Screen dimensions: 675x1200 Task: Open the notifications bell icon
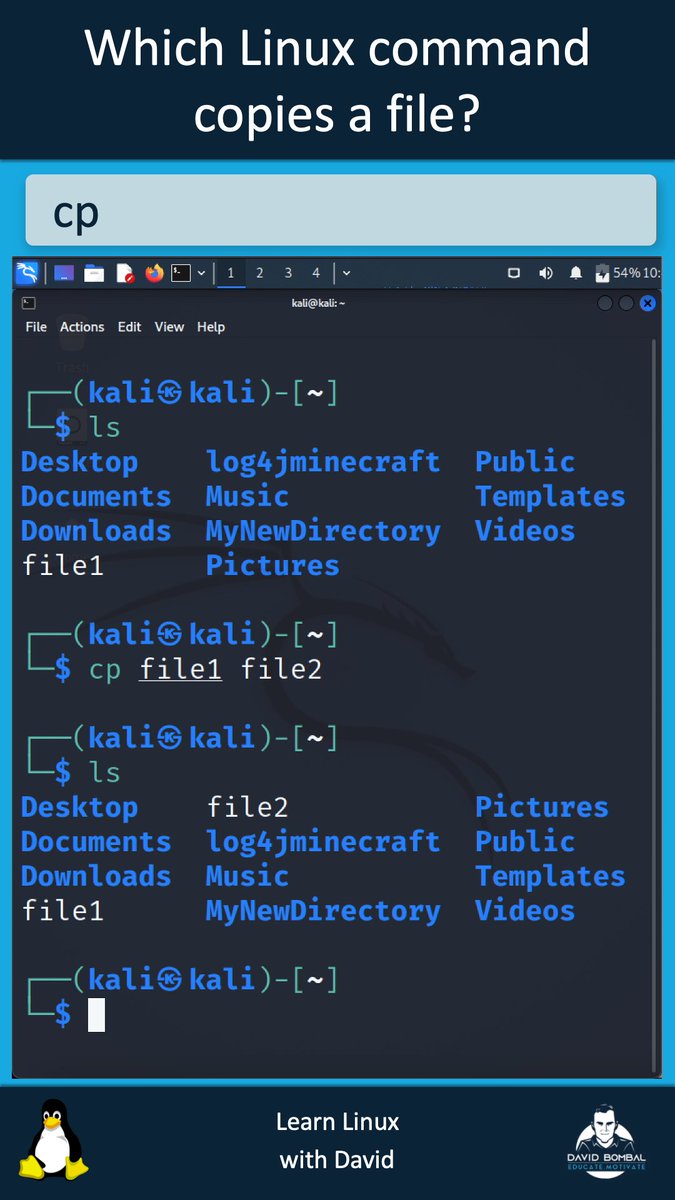(x=576, y=273)
